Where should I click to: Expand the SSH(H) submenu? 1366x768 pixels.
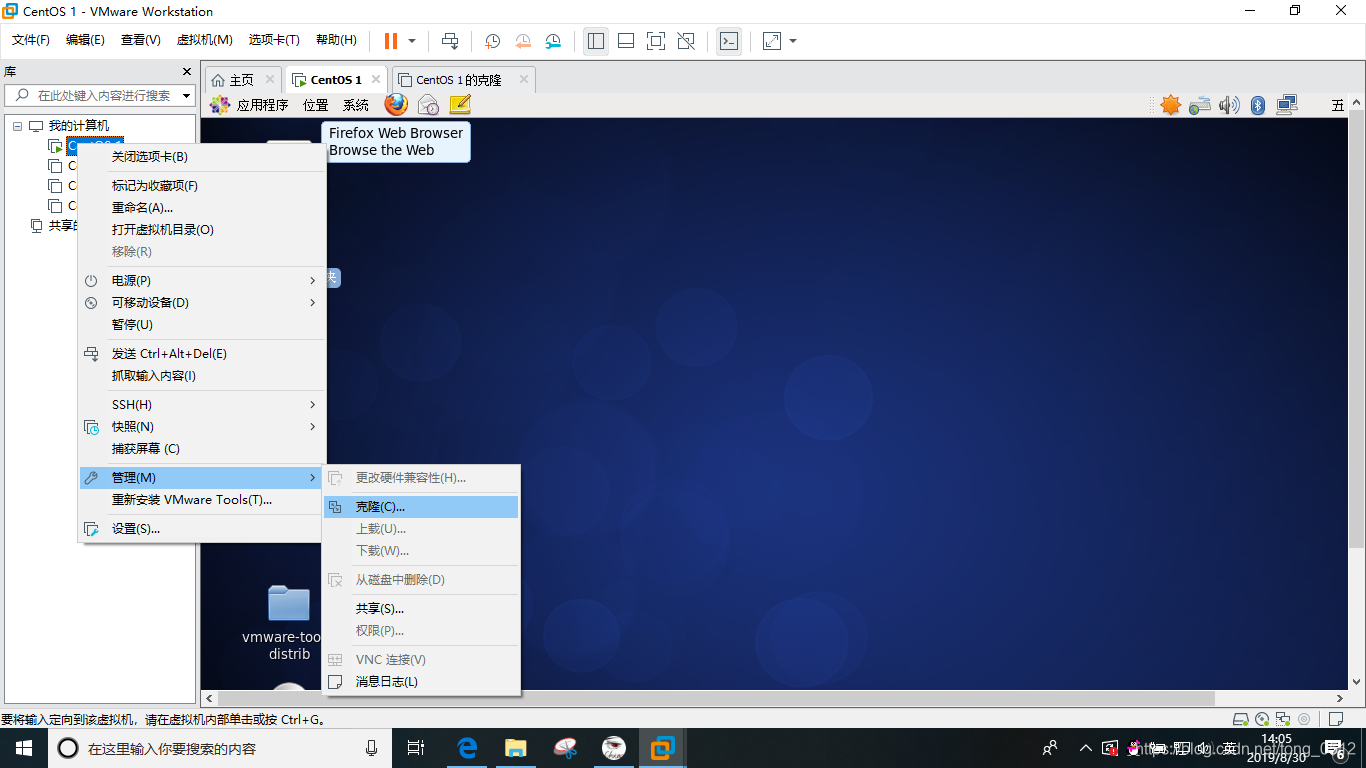[202, 405]
